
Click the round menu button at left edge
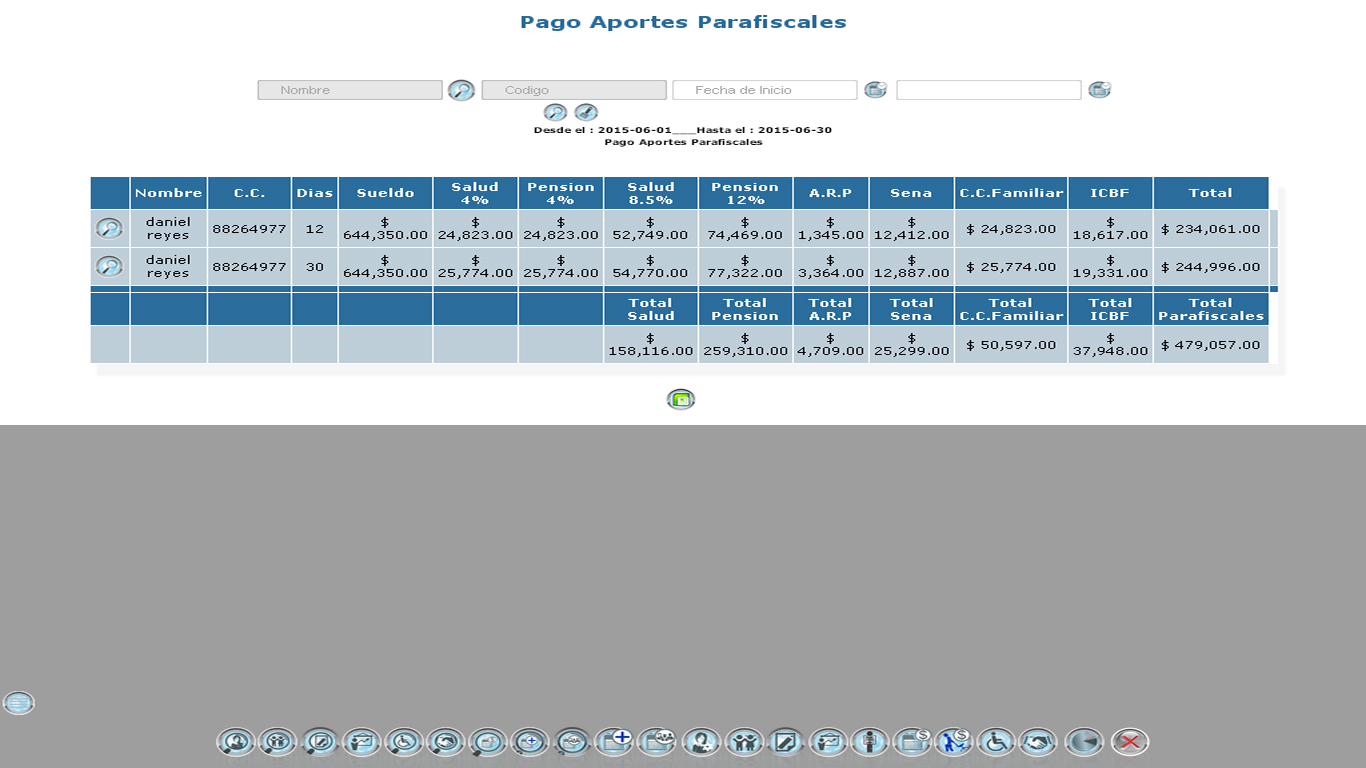tap(19, 703)
